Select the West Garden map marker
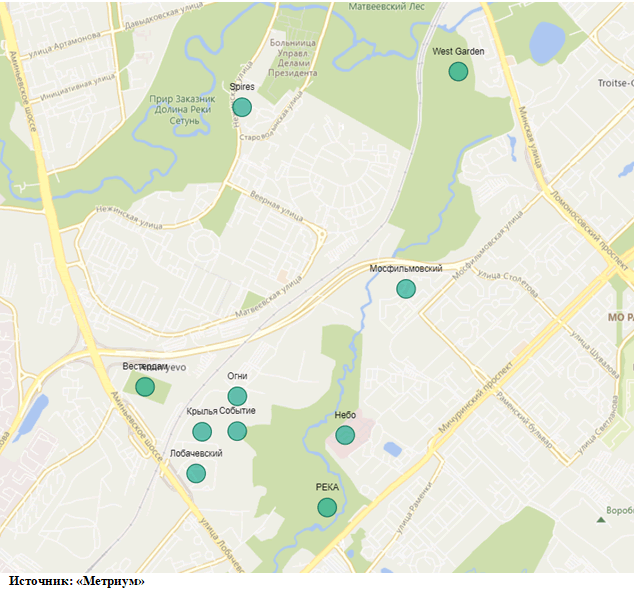This screenshot has width=642, height=593. coord(458,72)
